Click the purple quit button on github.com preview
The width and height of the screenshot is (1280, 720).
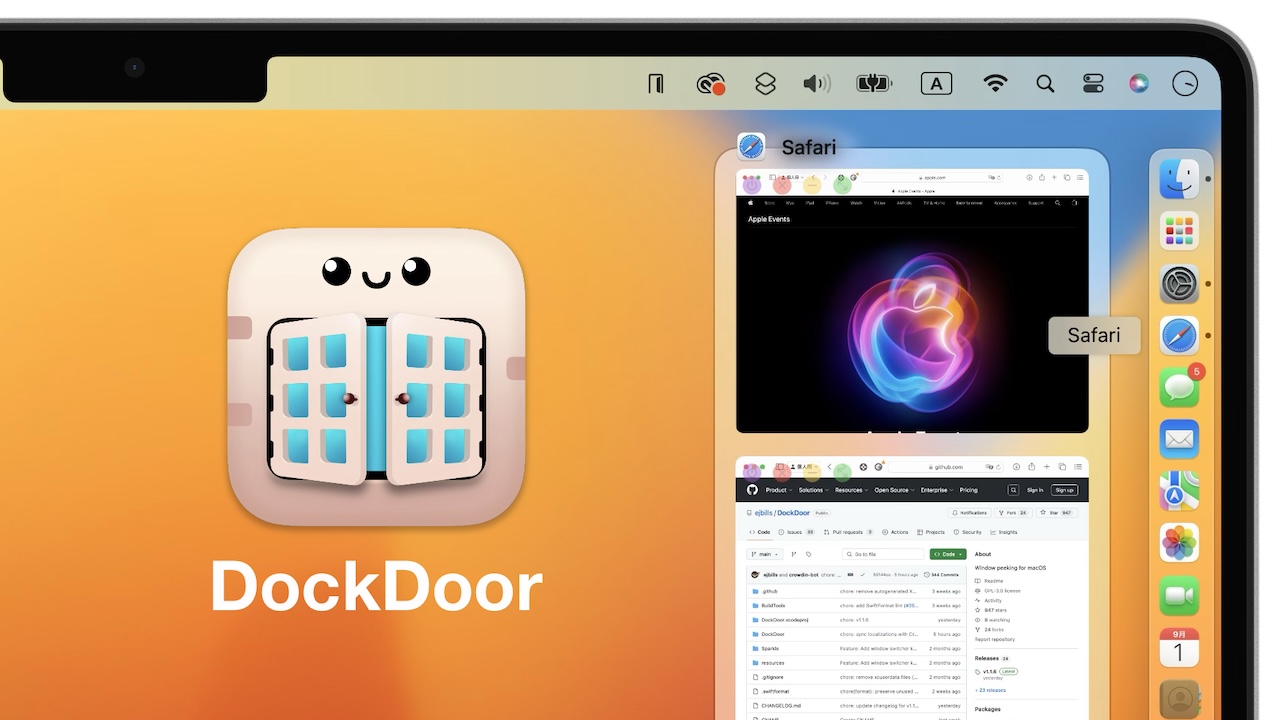point(752,472)
